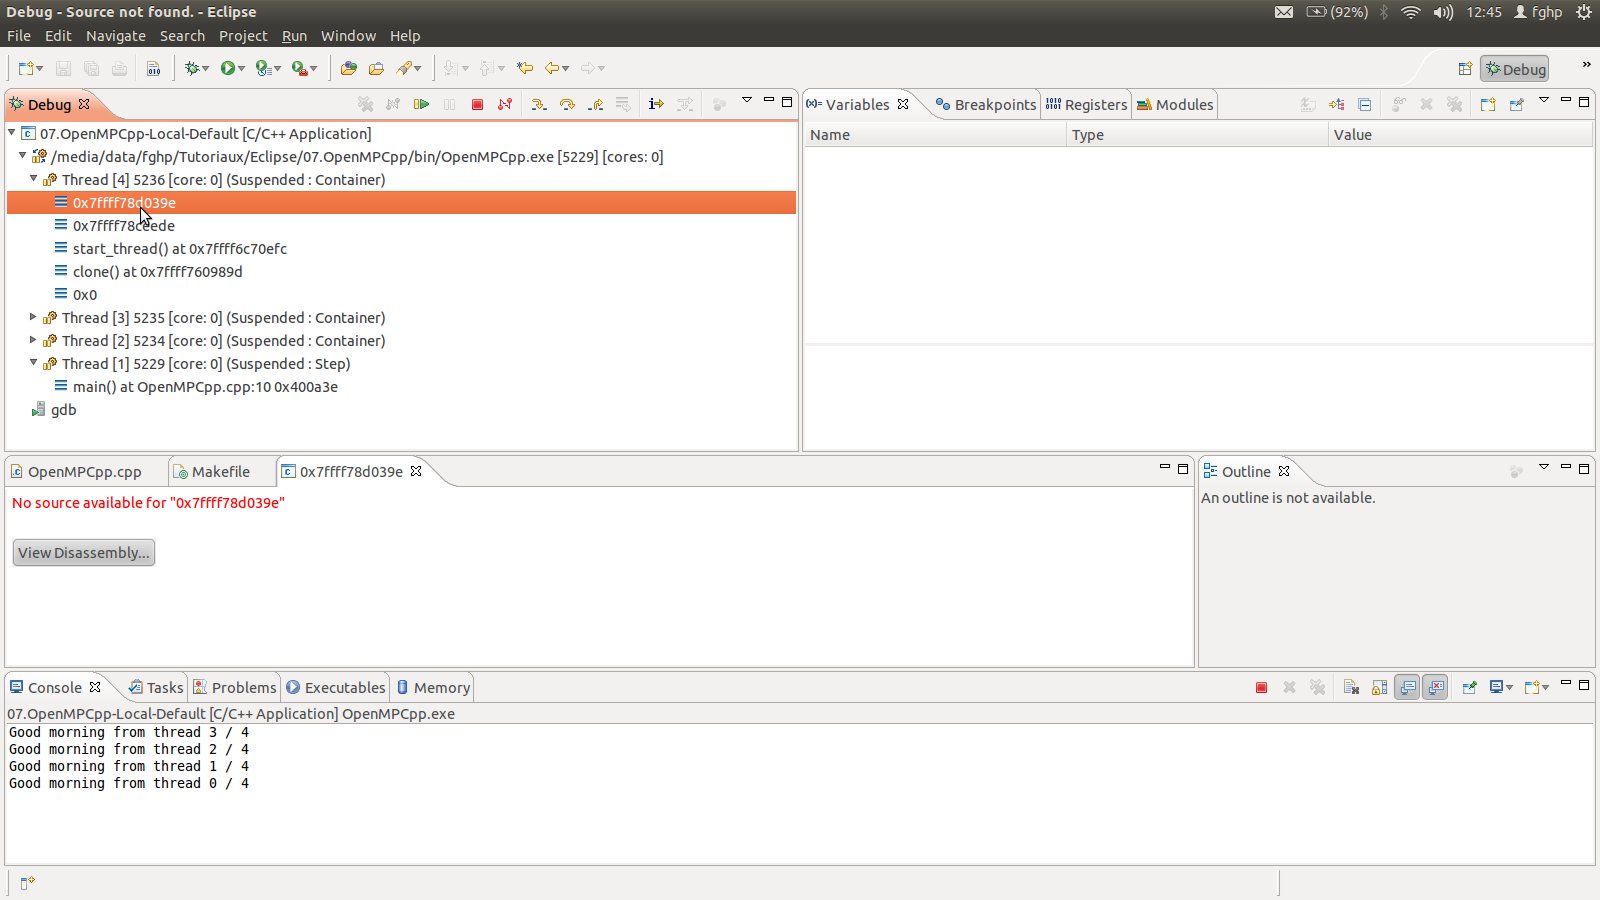Open Display Selected Console dropdown
The width and height of the screenshot is (1600, 900).
tap(1508, 687)
